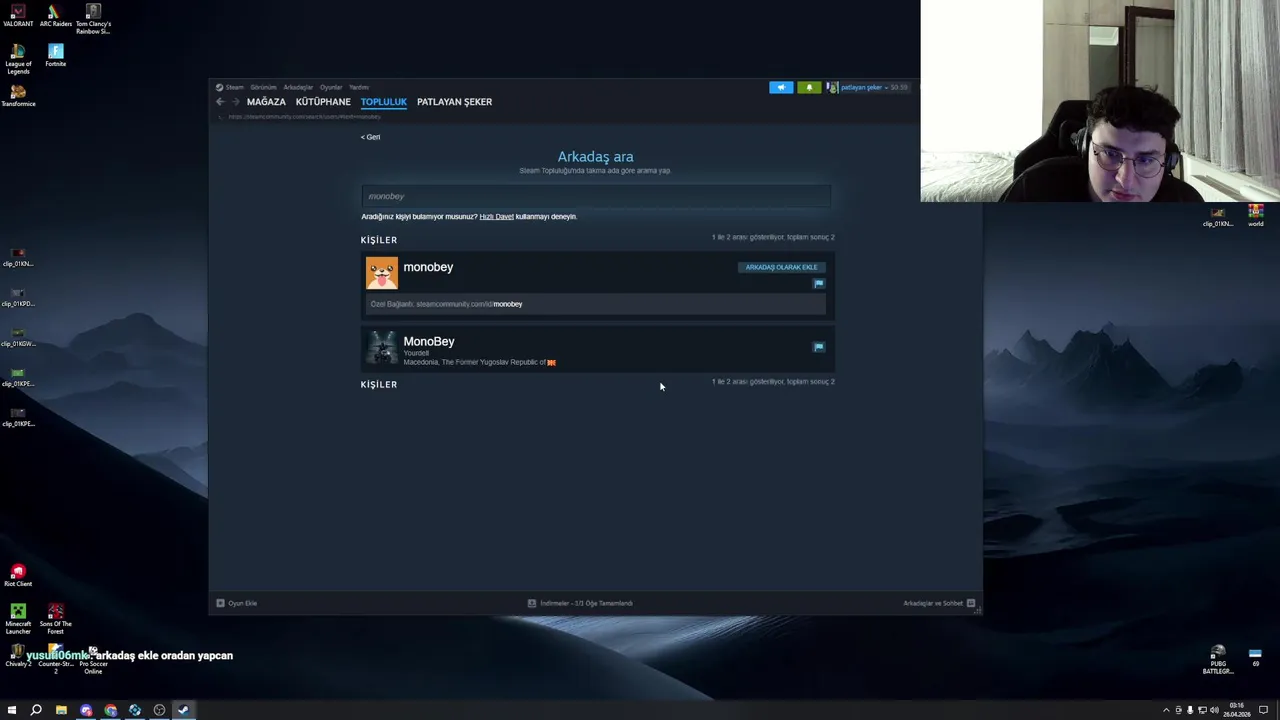Open the 69 file desktop icon
Screen dimensions: 1280x720
click(x=1255, y=656)
